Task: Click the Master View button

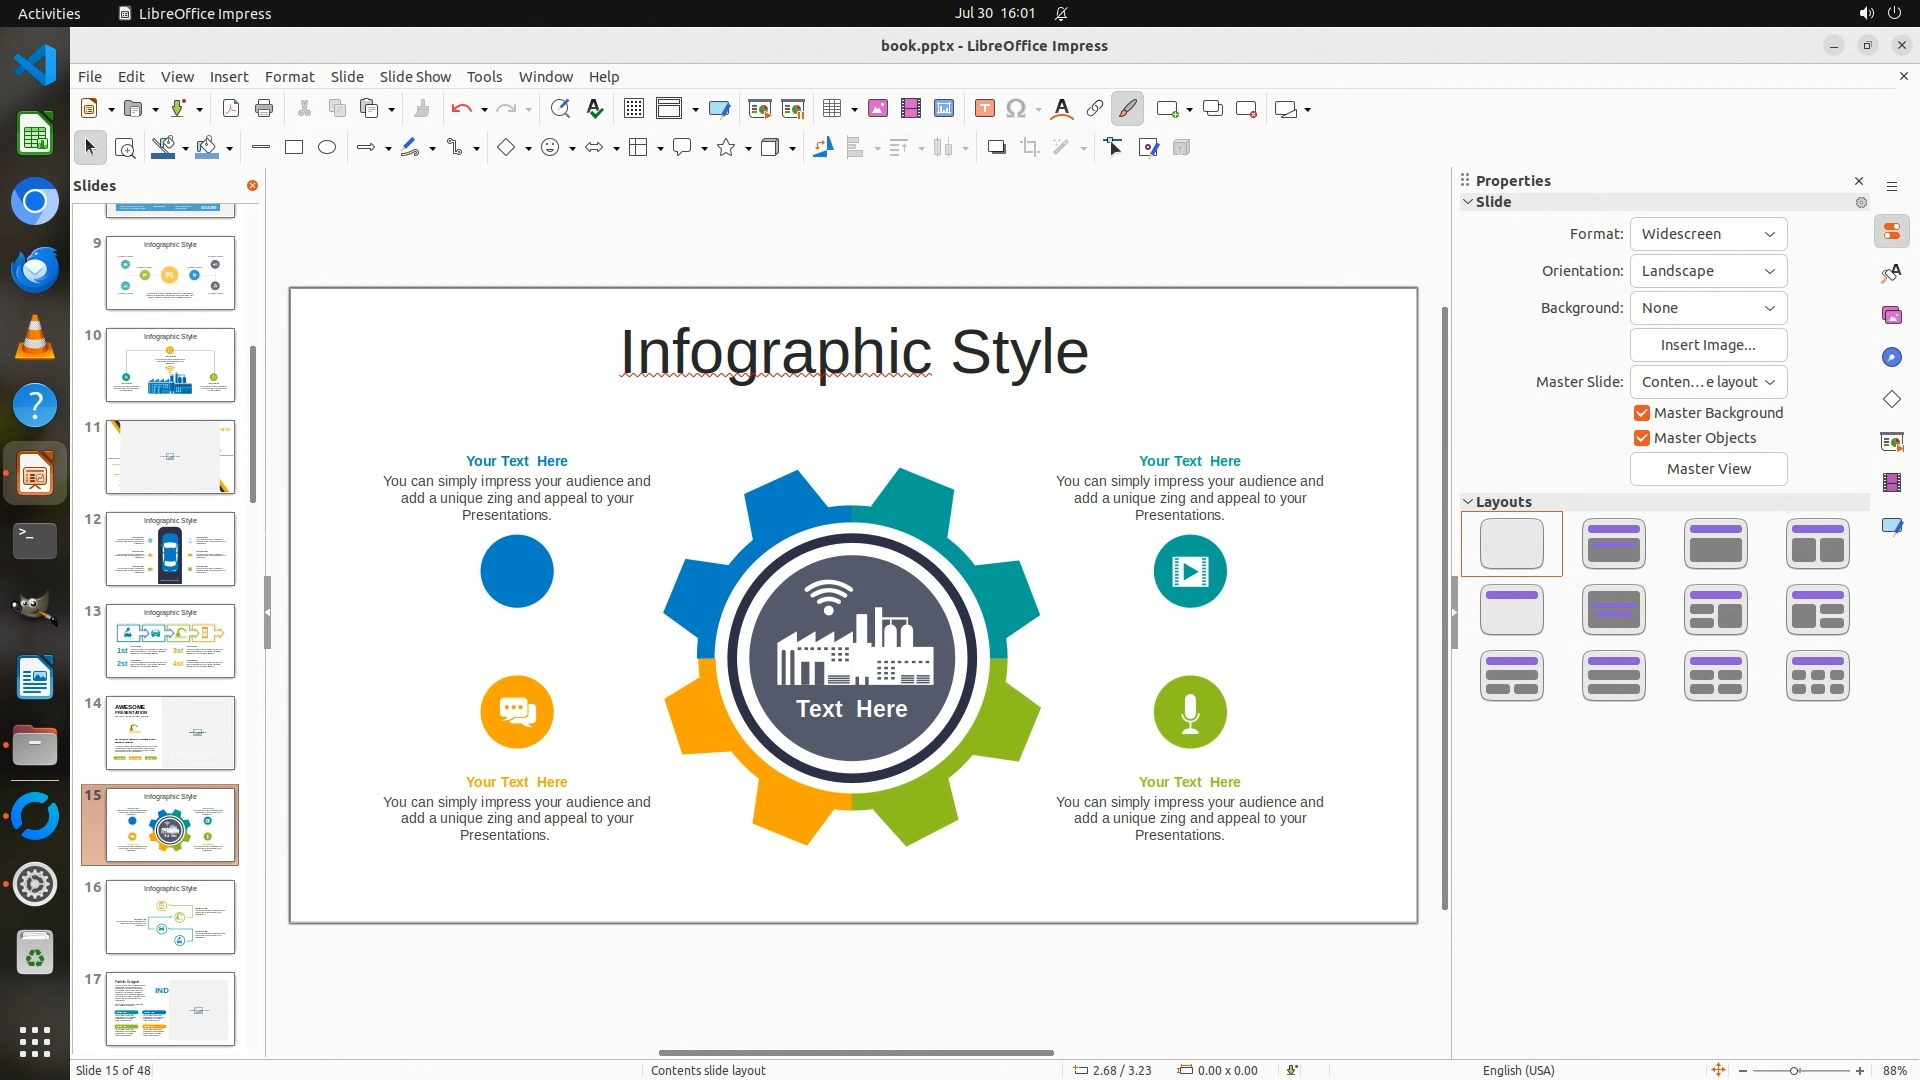Action: coord(1708,469)
